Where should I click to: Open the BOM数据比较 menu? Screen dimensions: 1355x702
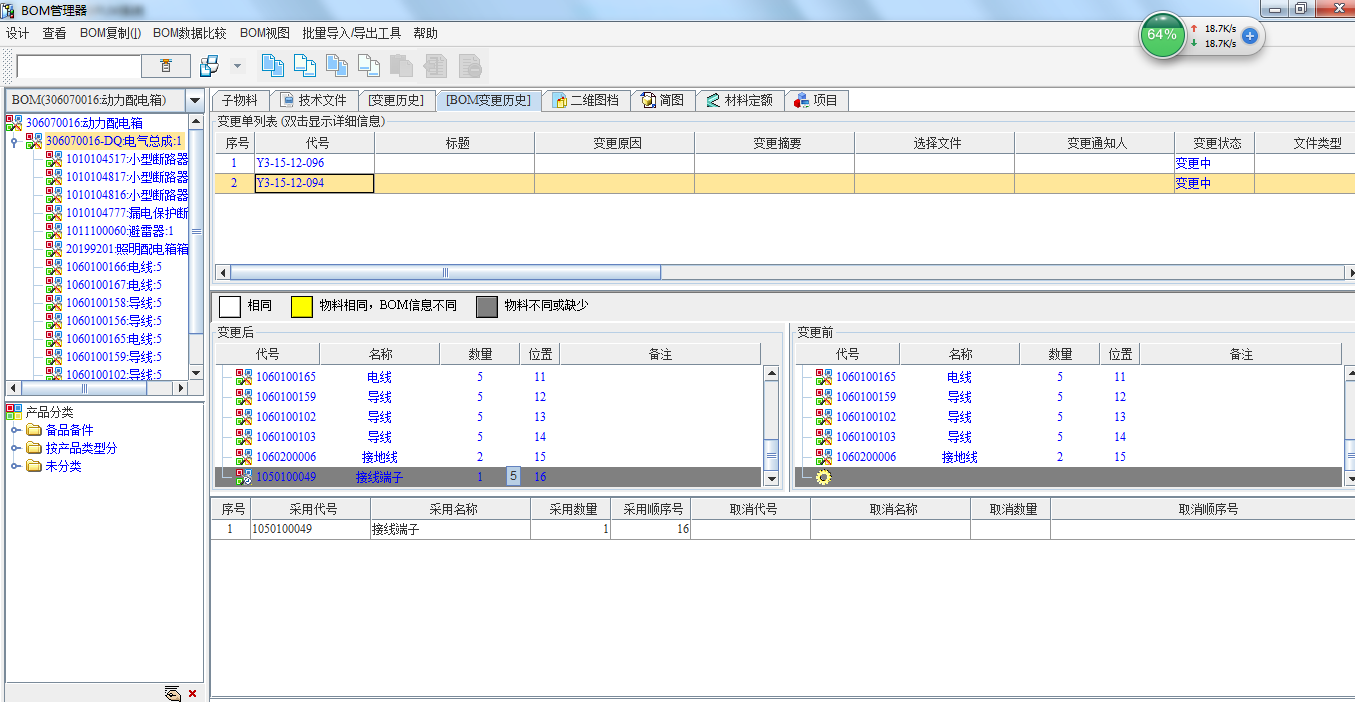pos(189,33)
